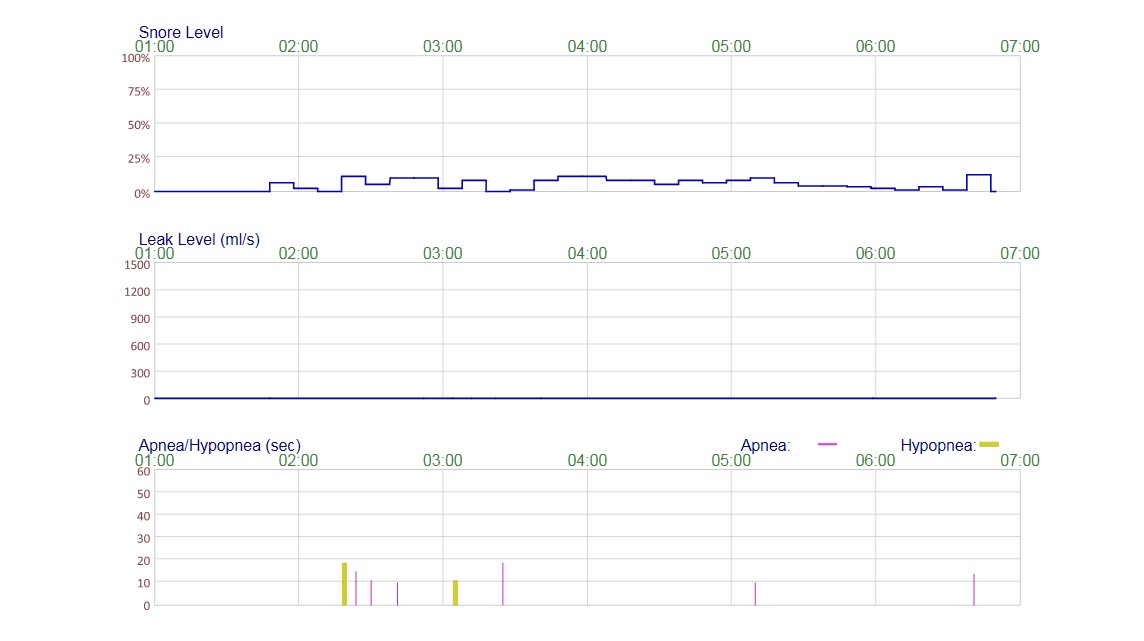Click the 600 leak axis label
This screenshot has width=1144, height=641.
[140, 346]
